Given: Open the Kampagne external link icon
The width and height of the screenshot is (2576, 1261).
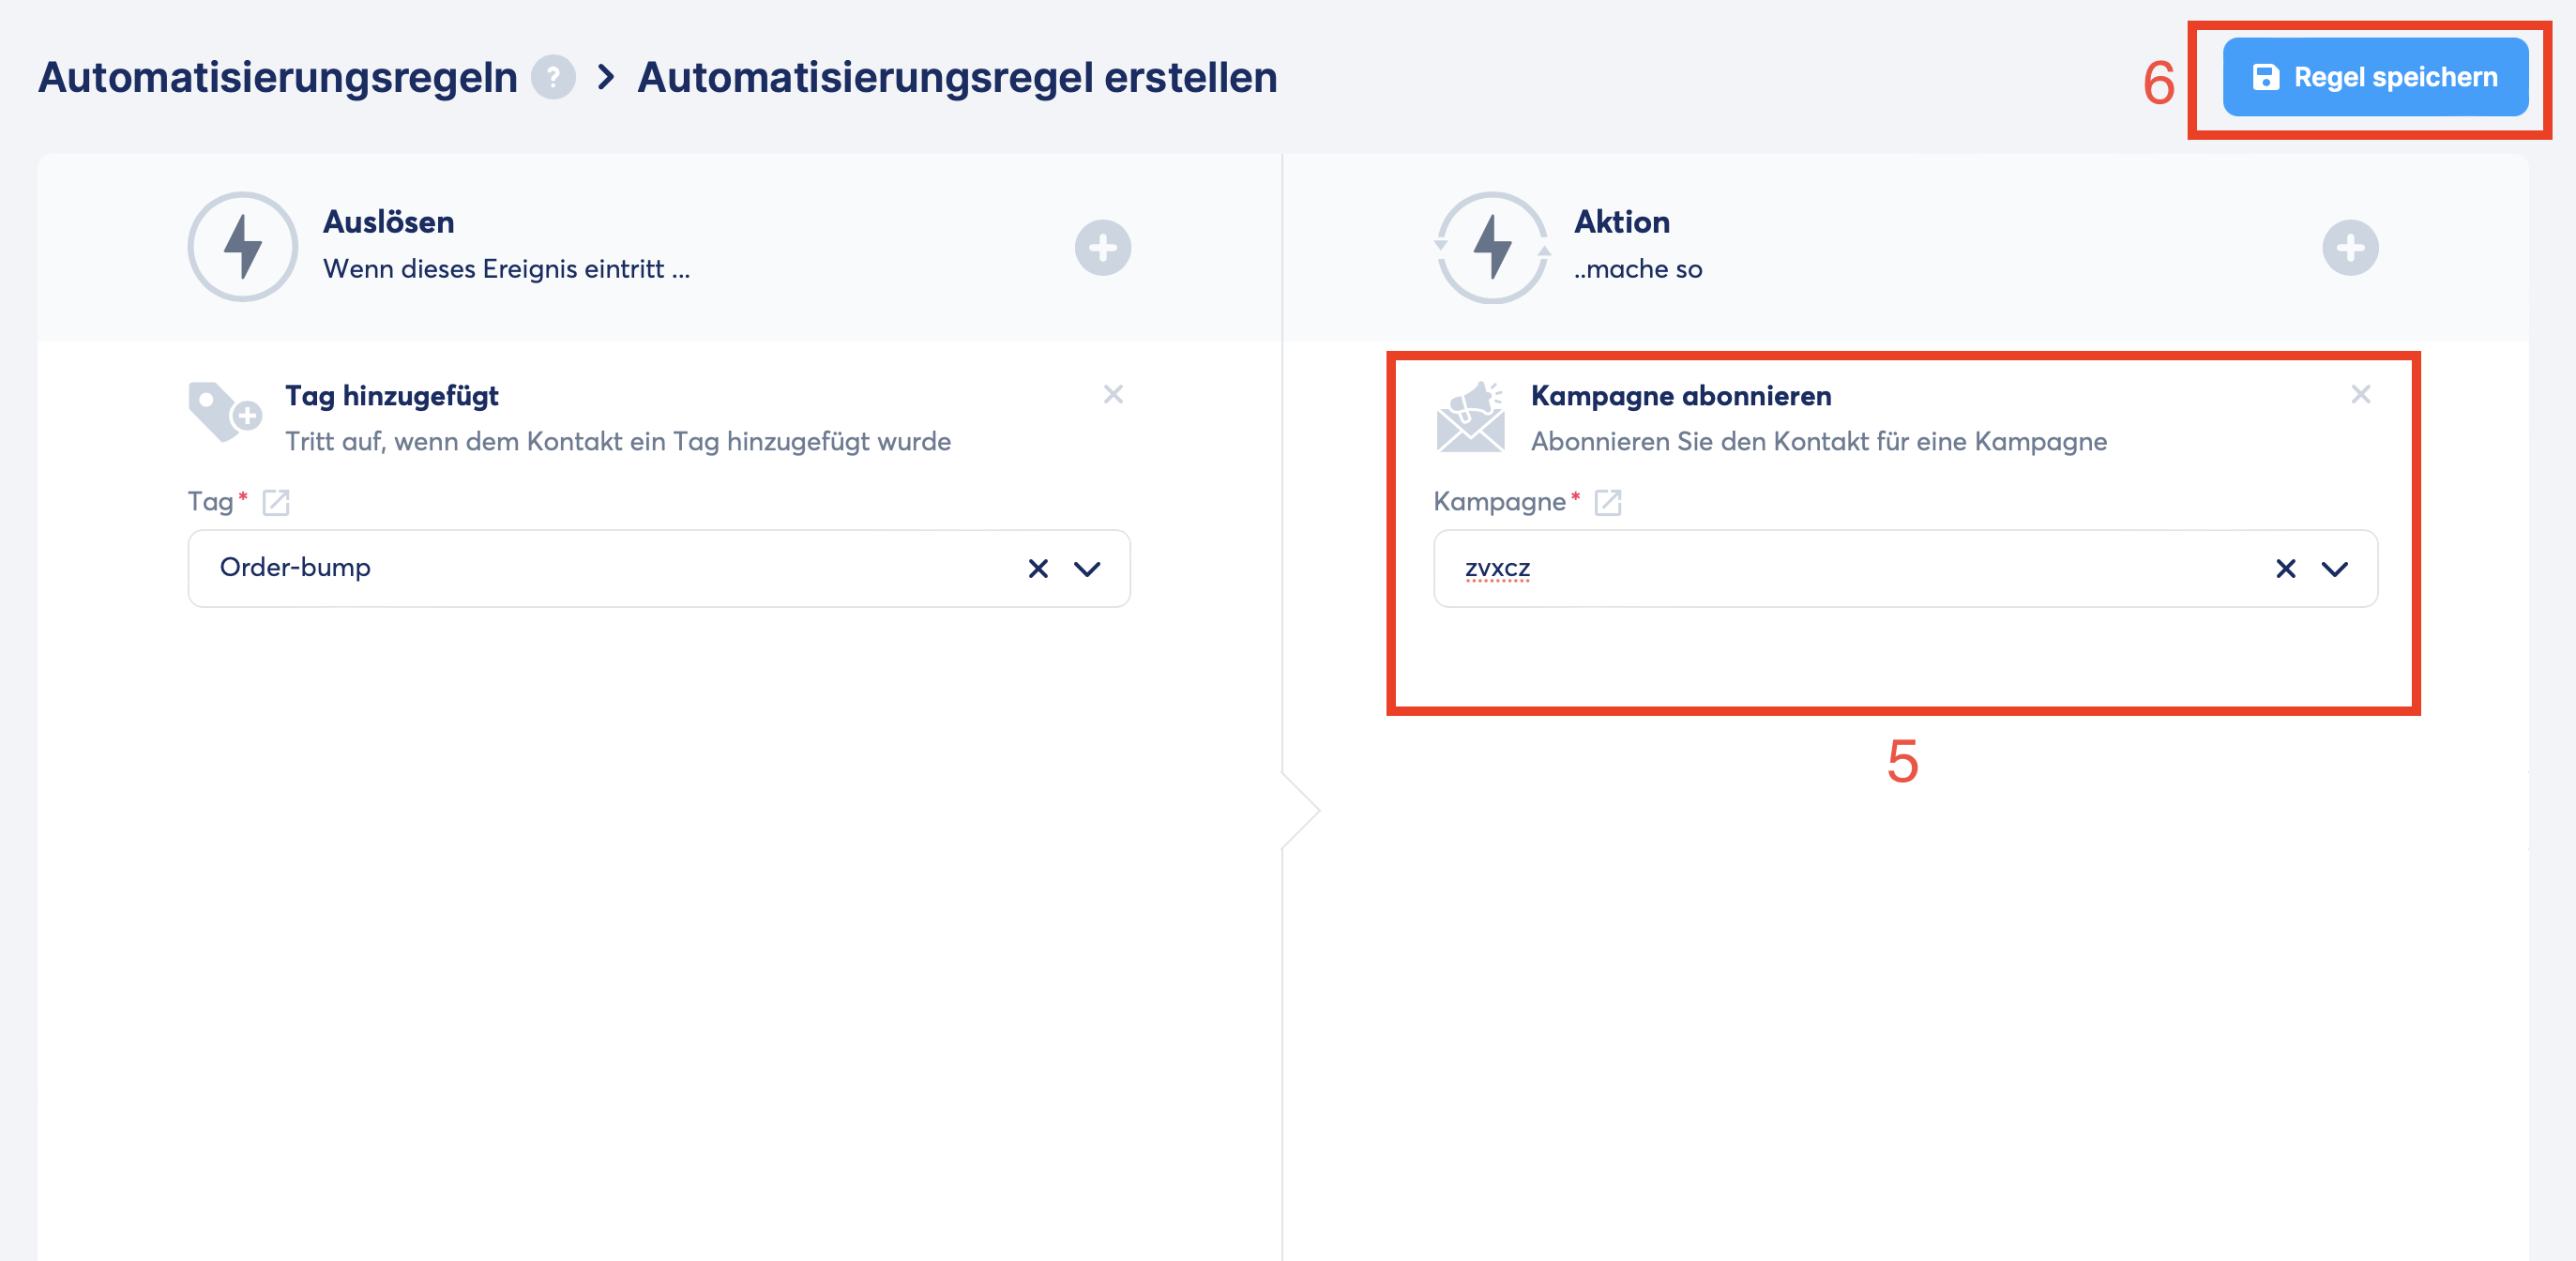Looking at the screenshot, I should (x=1607, y=502).
